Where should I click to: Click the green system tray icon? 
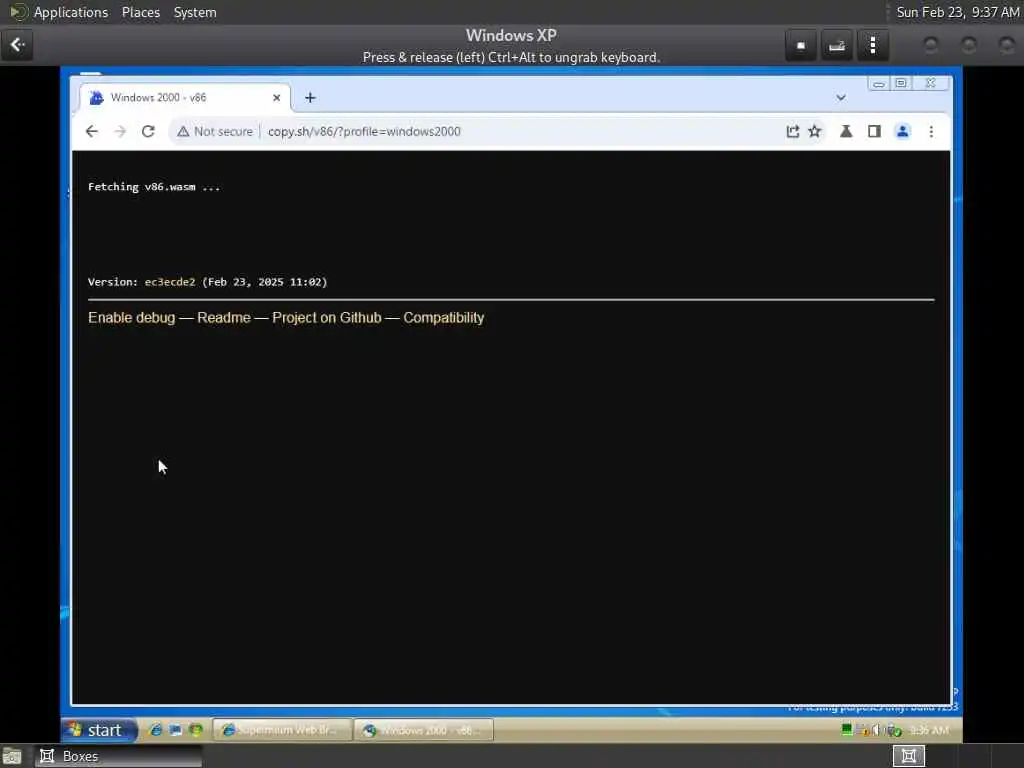click(846, 730)
